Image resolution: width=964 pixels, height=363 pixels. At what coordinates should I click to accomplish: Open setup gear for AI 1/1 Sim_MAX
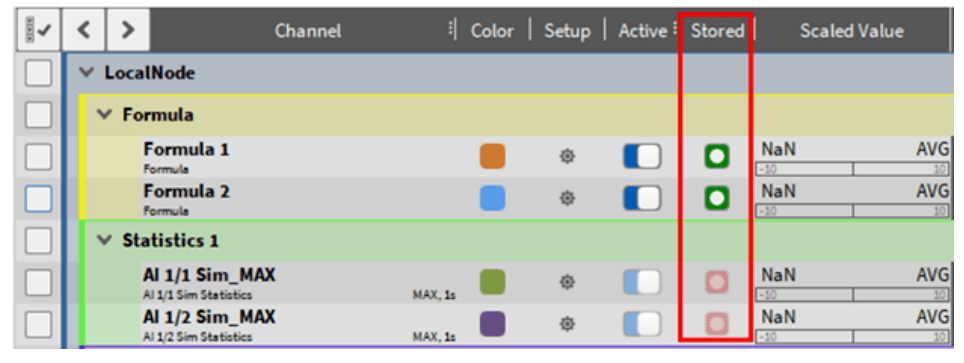tap(566, 282)
